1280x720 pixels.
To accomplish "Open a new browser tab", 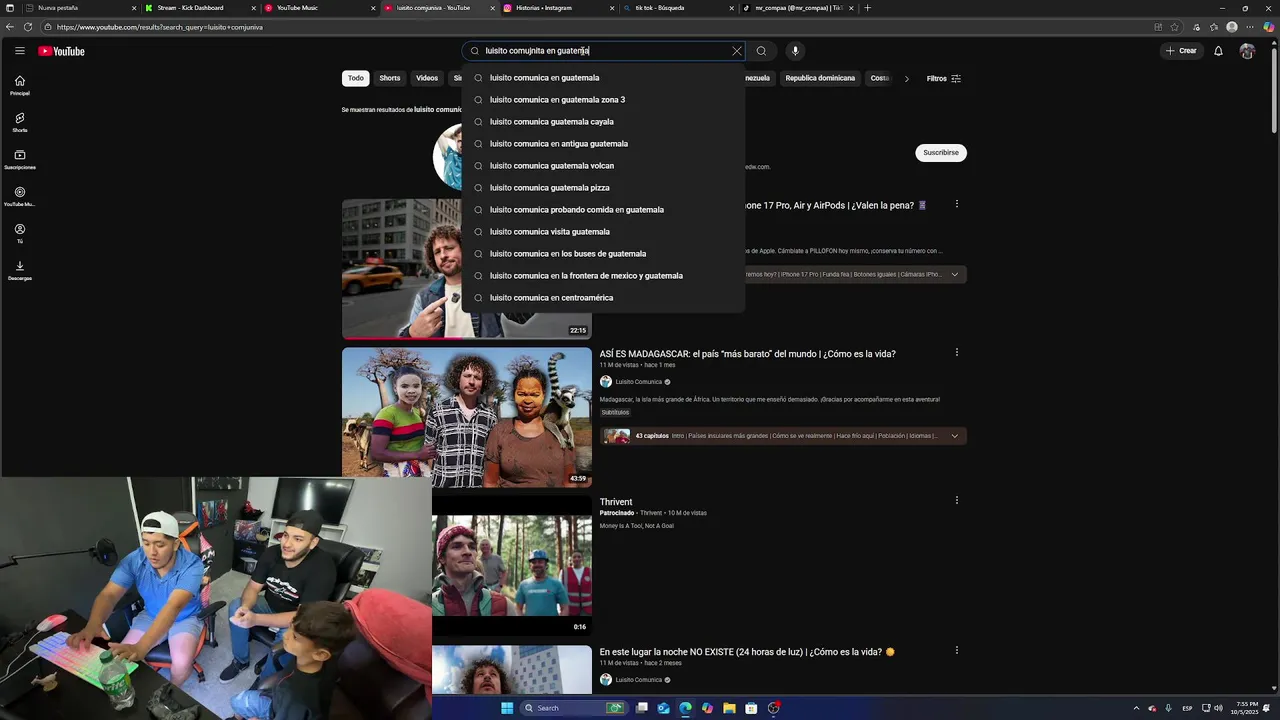I will 867,8.
